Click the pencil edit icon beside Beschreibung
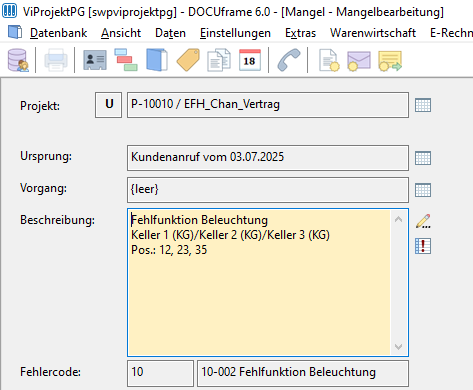 [423, 221]
